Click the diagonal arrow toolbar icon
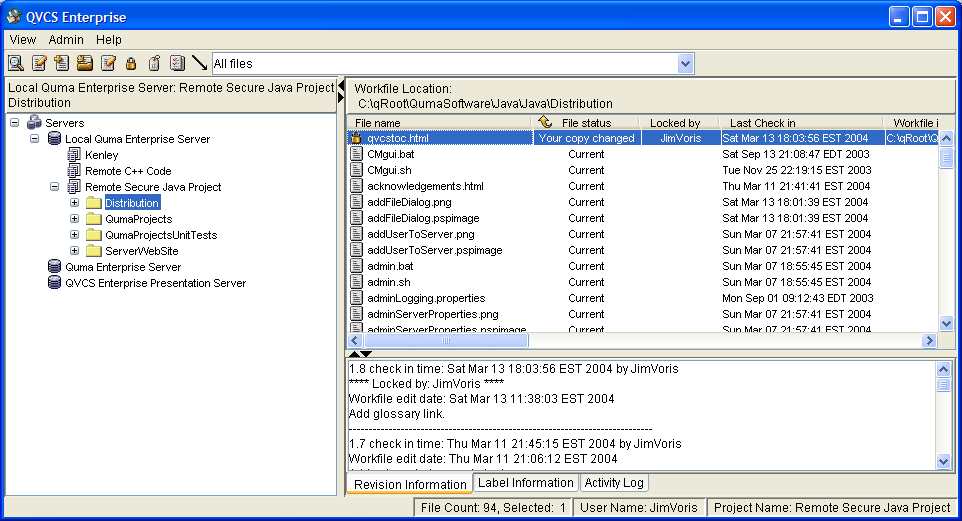 [199, 63]
